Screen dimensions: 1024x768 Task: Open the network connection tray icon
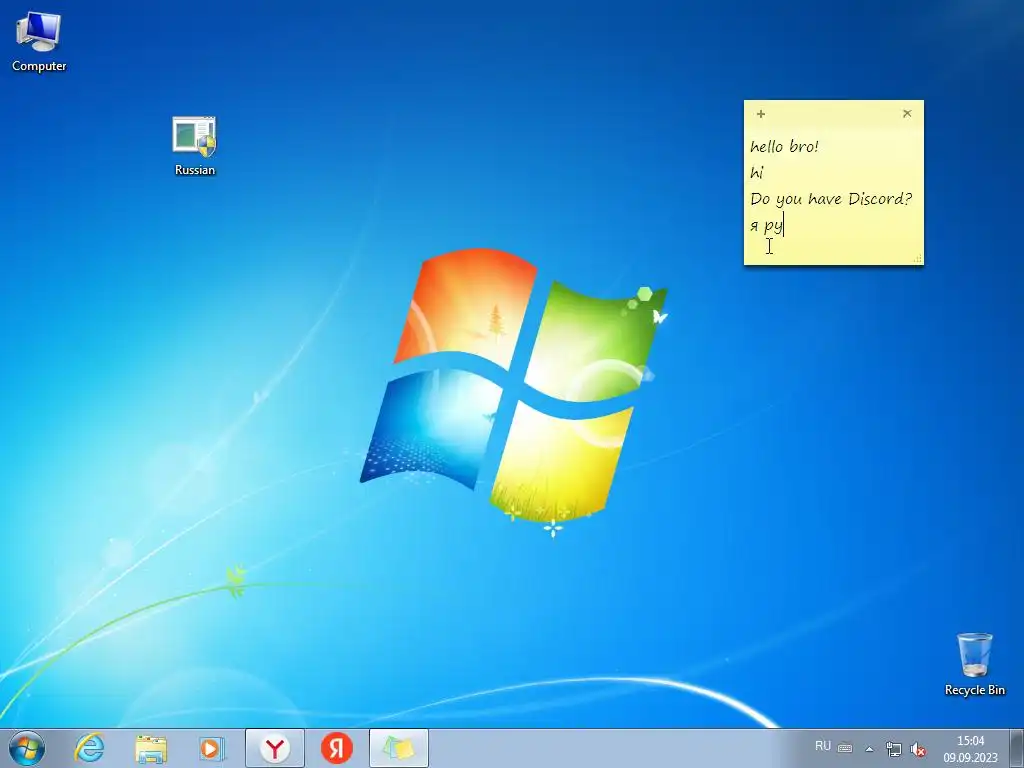pos(893,749)
